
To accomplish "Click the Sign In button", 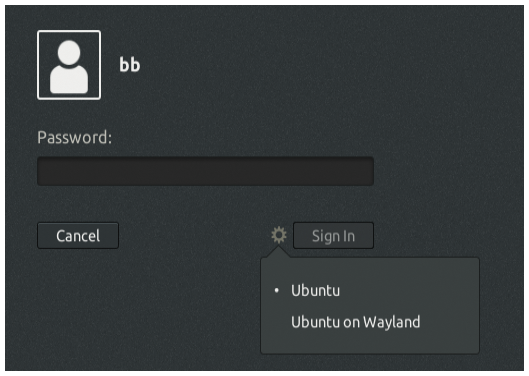I will pyautogui.click(x=333, y=236).
